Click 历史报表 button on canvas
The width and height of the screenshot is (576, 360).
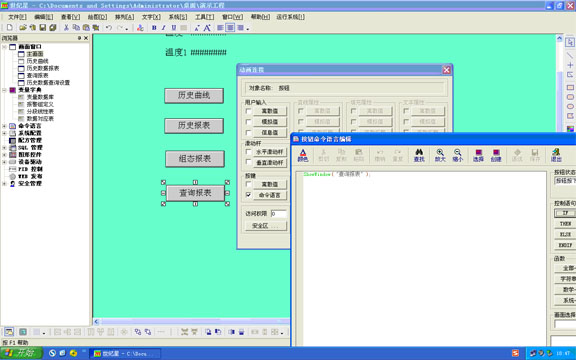(194, 126)
